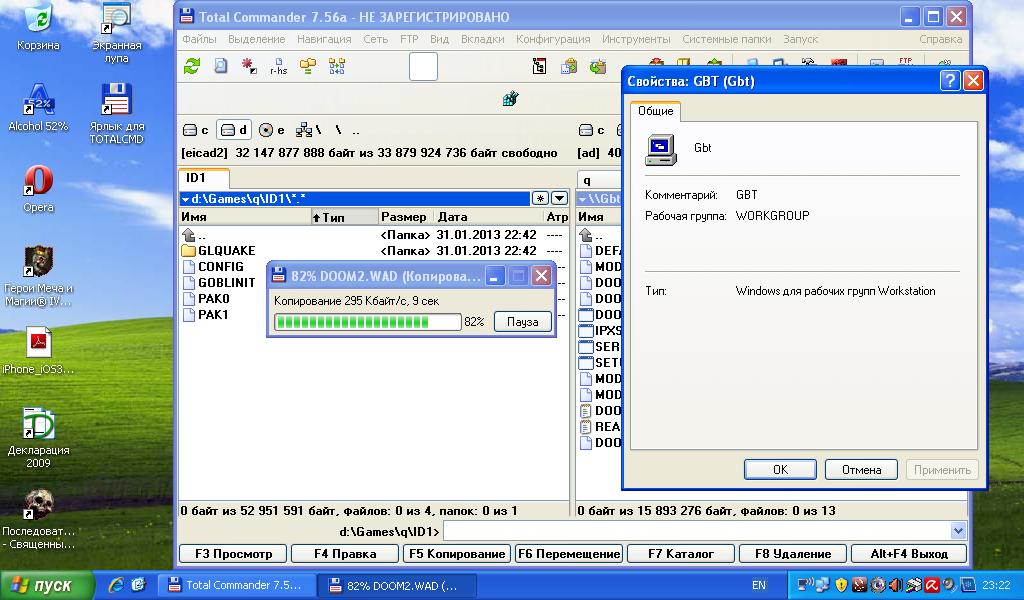The width and height of the screenshot is (1024, 600).
Task: Click the F8 Удаление button
Action: [793, 554]
